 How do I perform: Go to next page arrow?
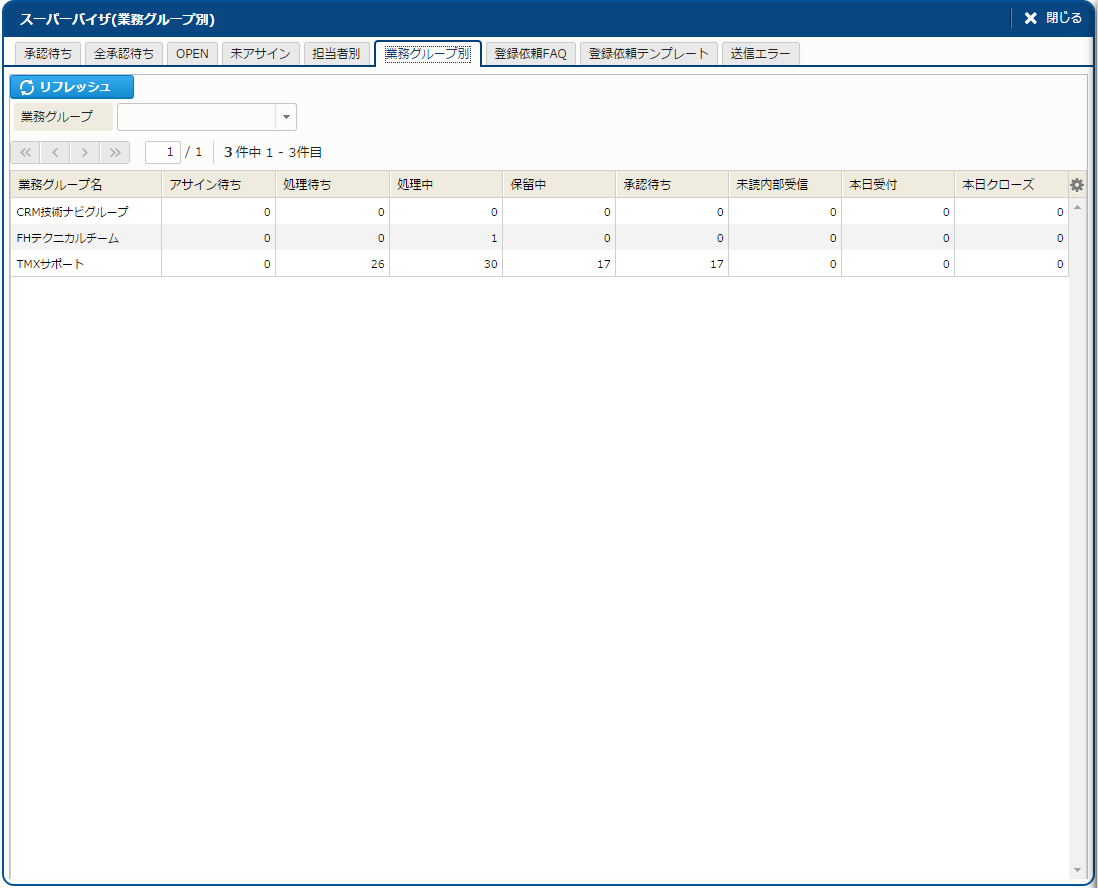tap(85, 153)
